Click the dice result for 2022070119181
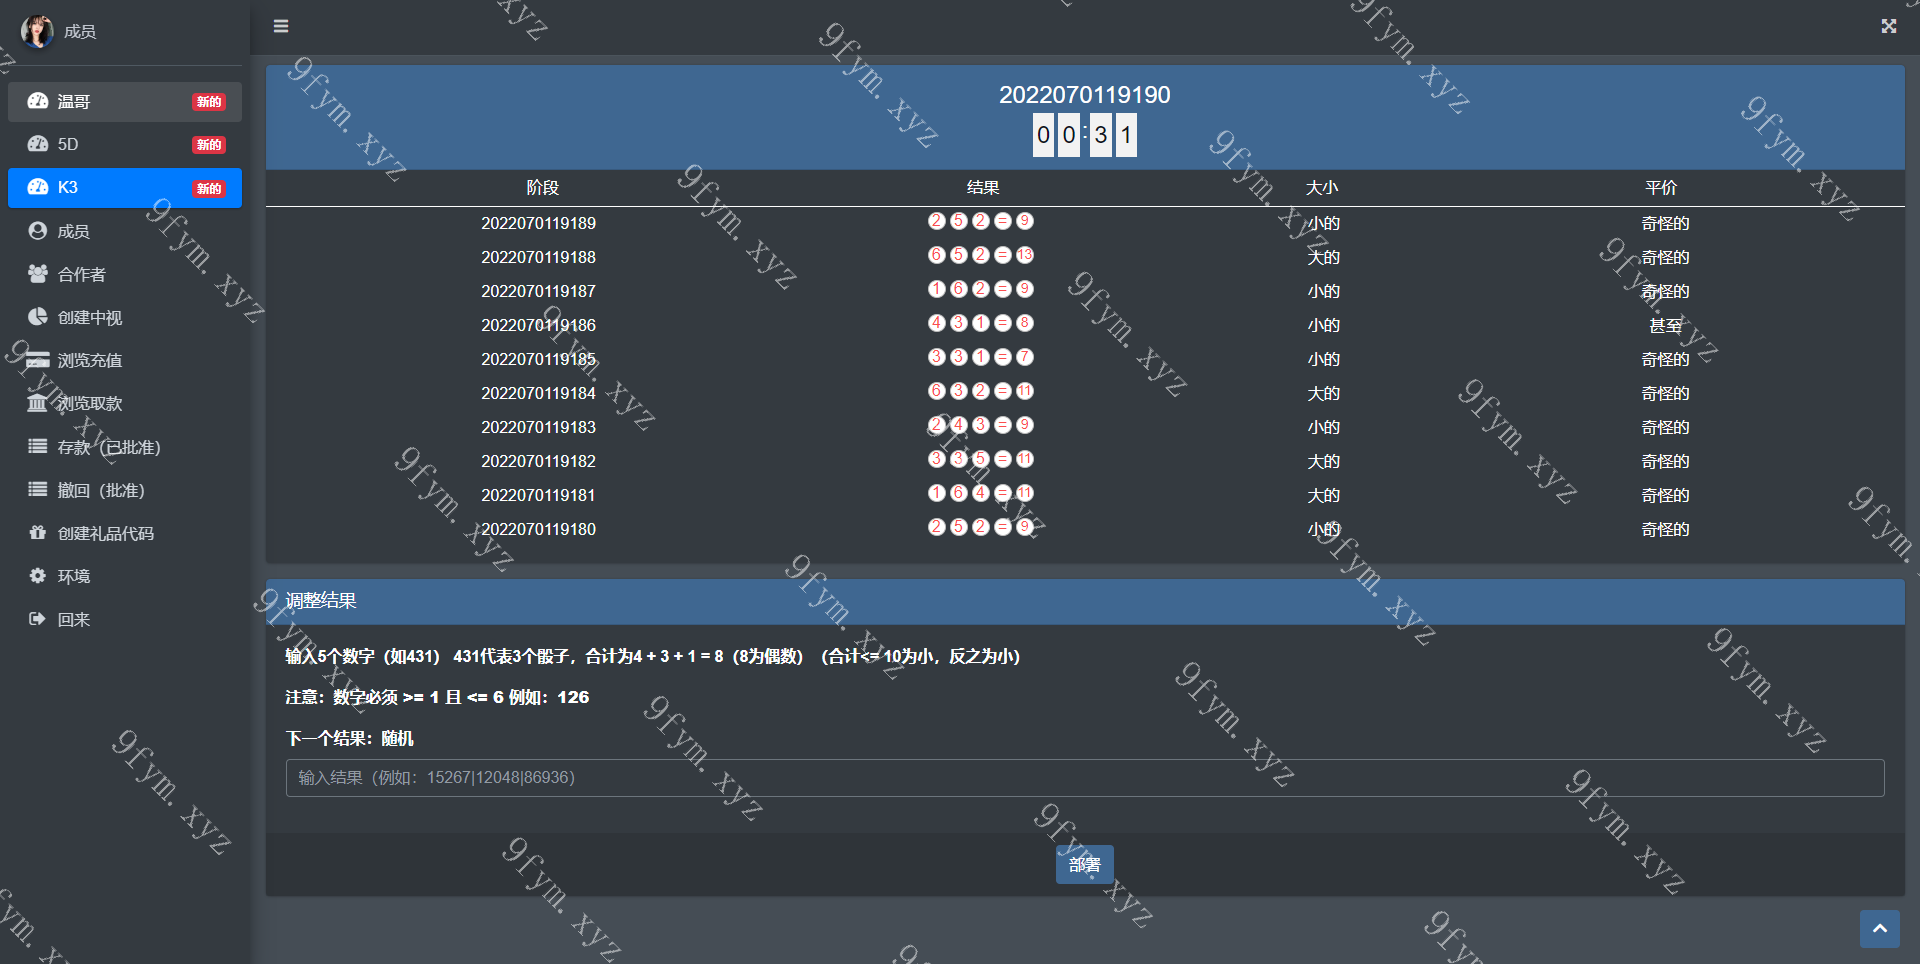Image resolution: width=1920 pixels, height=964 pixels. click(x=981, y=493)
